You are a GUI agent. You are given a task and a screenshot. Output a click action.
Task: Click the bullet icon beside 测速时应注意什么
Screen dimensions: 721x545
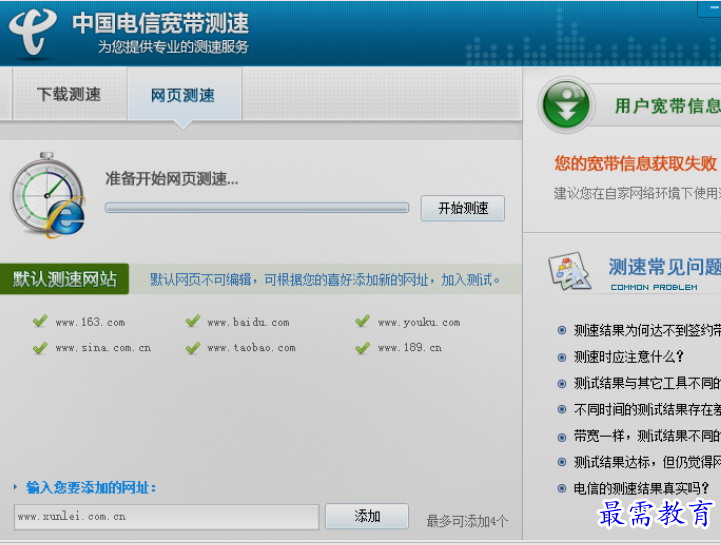tap(561, 357)
